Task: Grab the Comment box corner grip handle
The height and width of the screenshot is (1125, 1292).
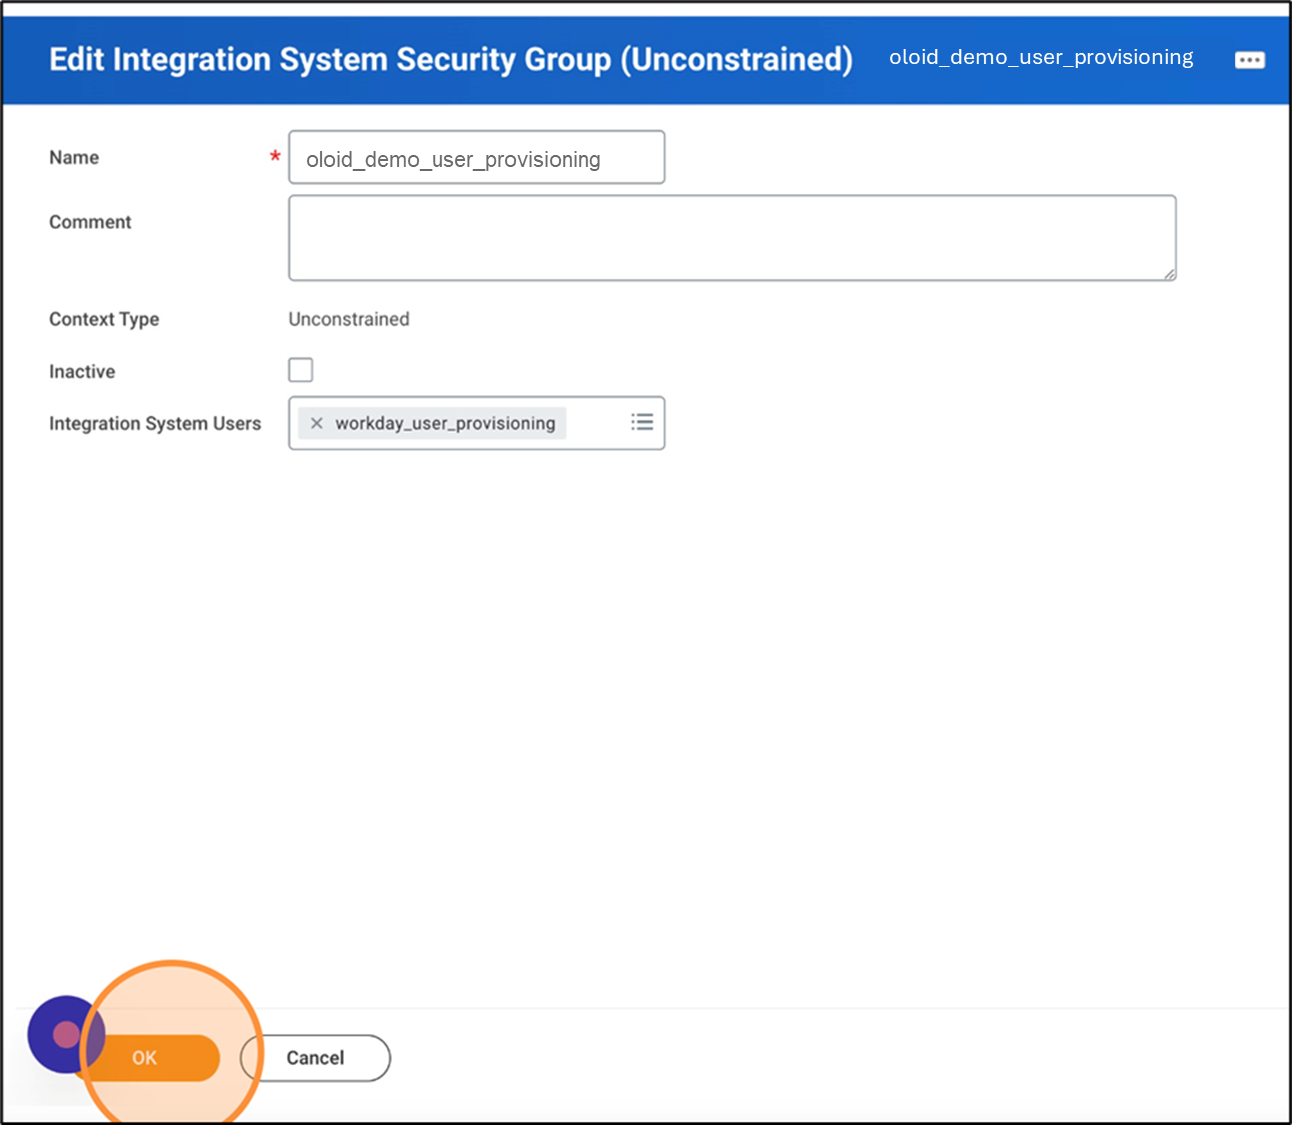Action: [1169, 274]
